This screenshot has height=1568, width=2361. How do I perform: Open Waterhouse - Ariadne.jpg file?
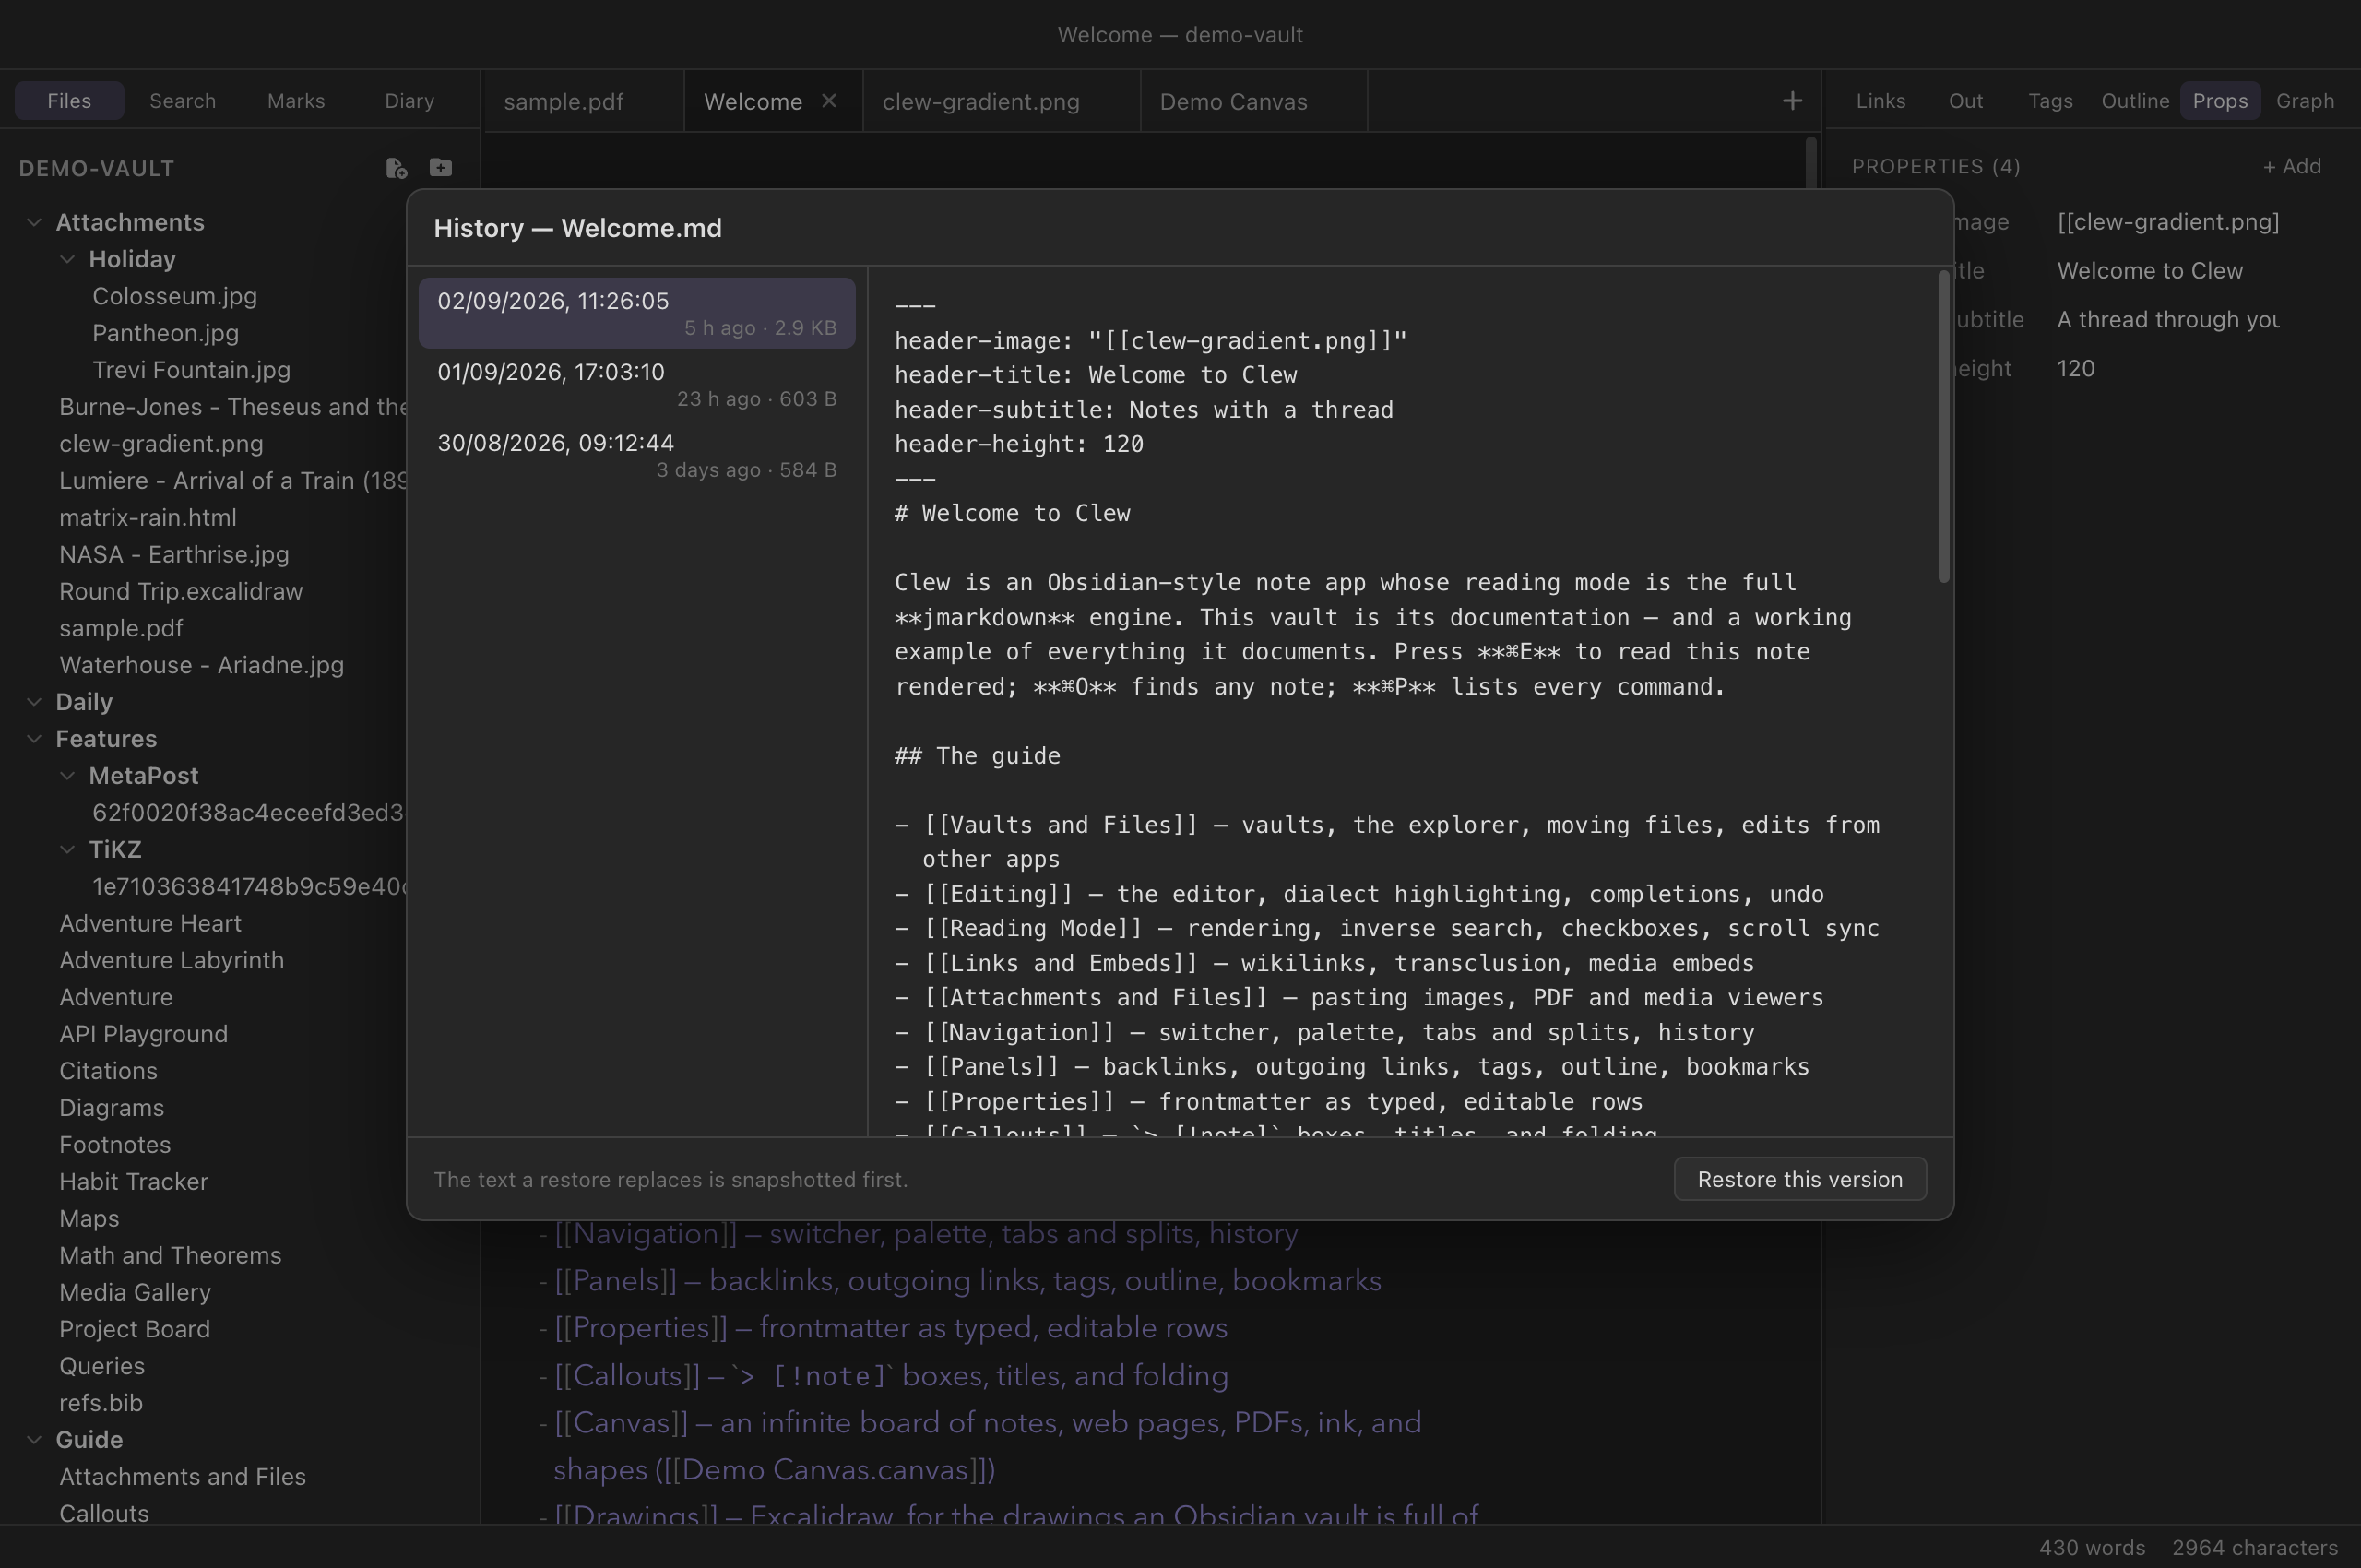coord(201,666)
